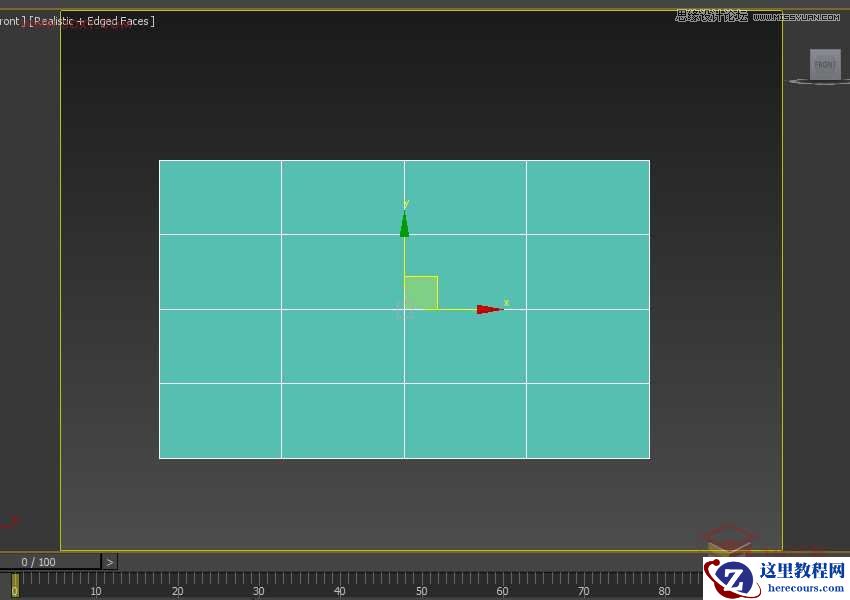Jump to frame 10 on the timeline
The width and height of the screenshot is (850, 600).
point(96,591)
